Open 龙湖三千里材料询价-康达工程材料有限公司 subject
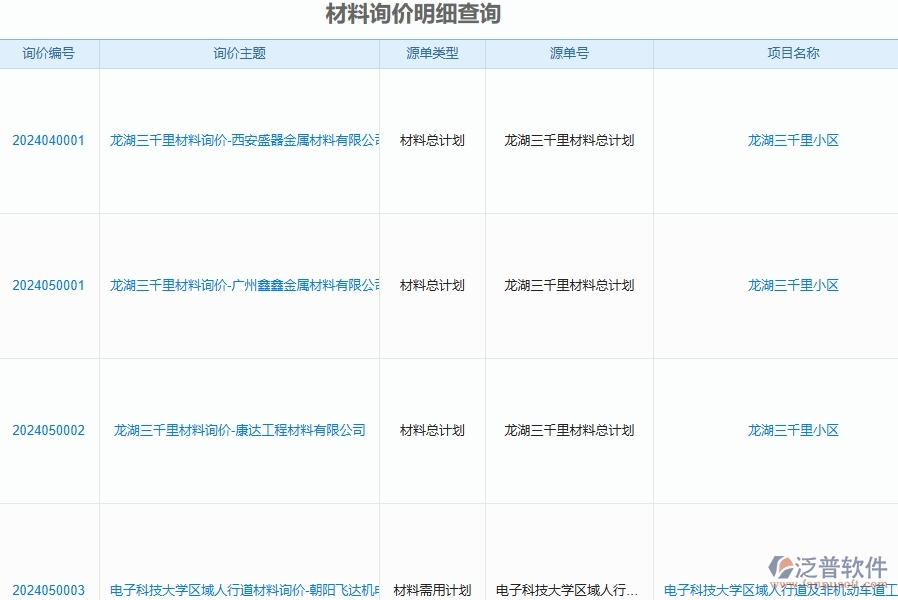898x600 pixels. 240,430
